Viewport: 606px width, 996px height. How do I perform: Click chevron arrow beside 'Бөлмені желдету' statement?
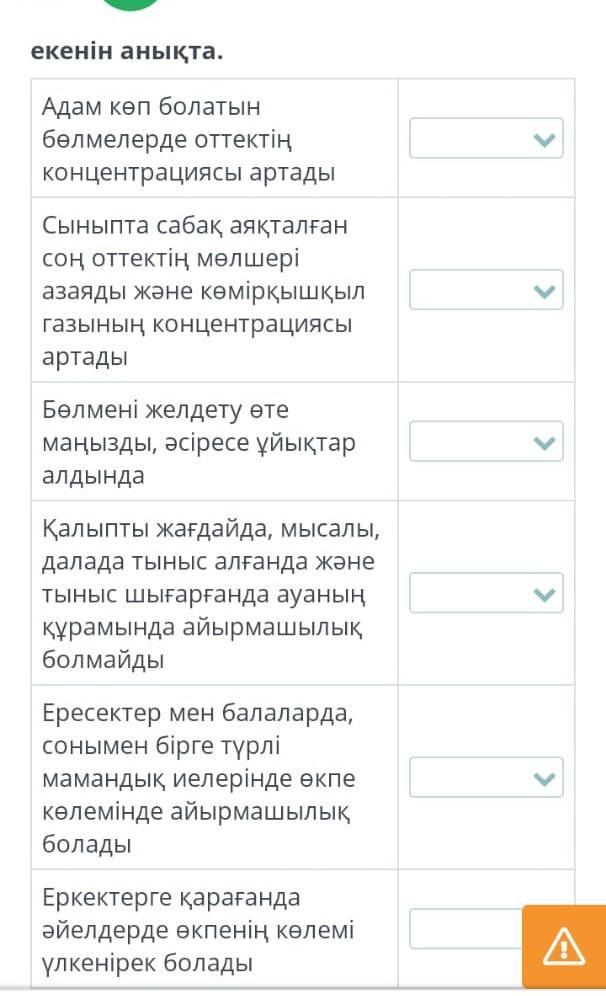tap(543, 442)
